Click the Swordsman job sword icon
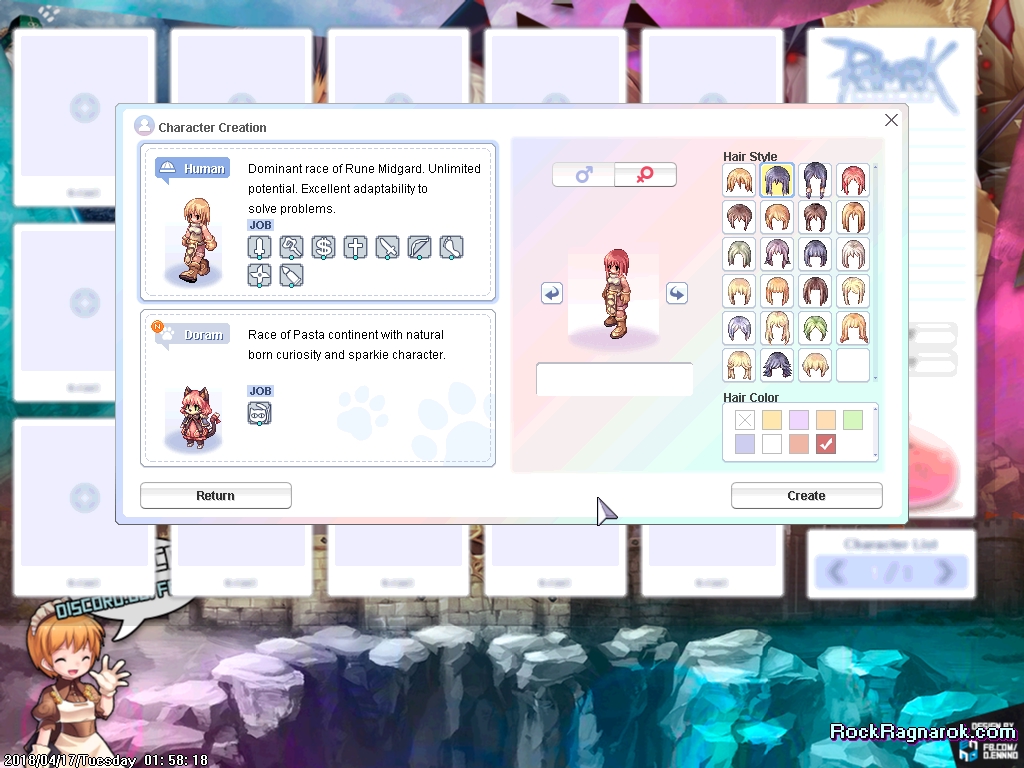1024x768 pixels. (x=259, y=248)
